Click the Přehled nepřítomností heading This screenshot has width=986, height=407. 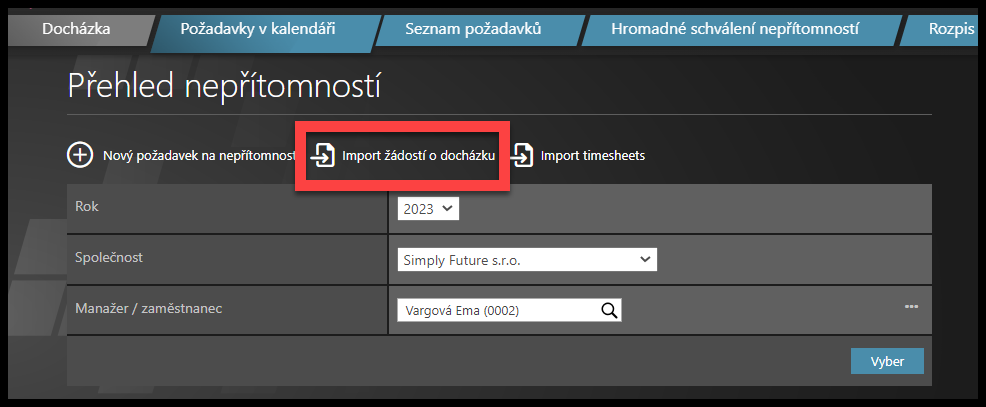coord(224,86)
